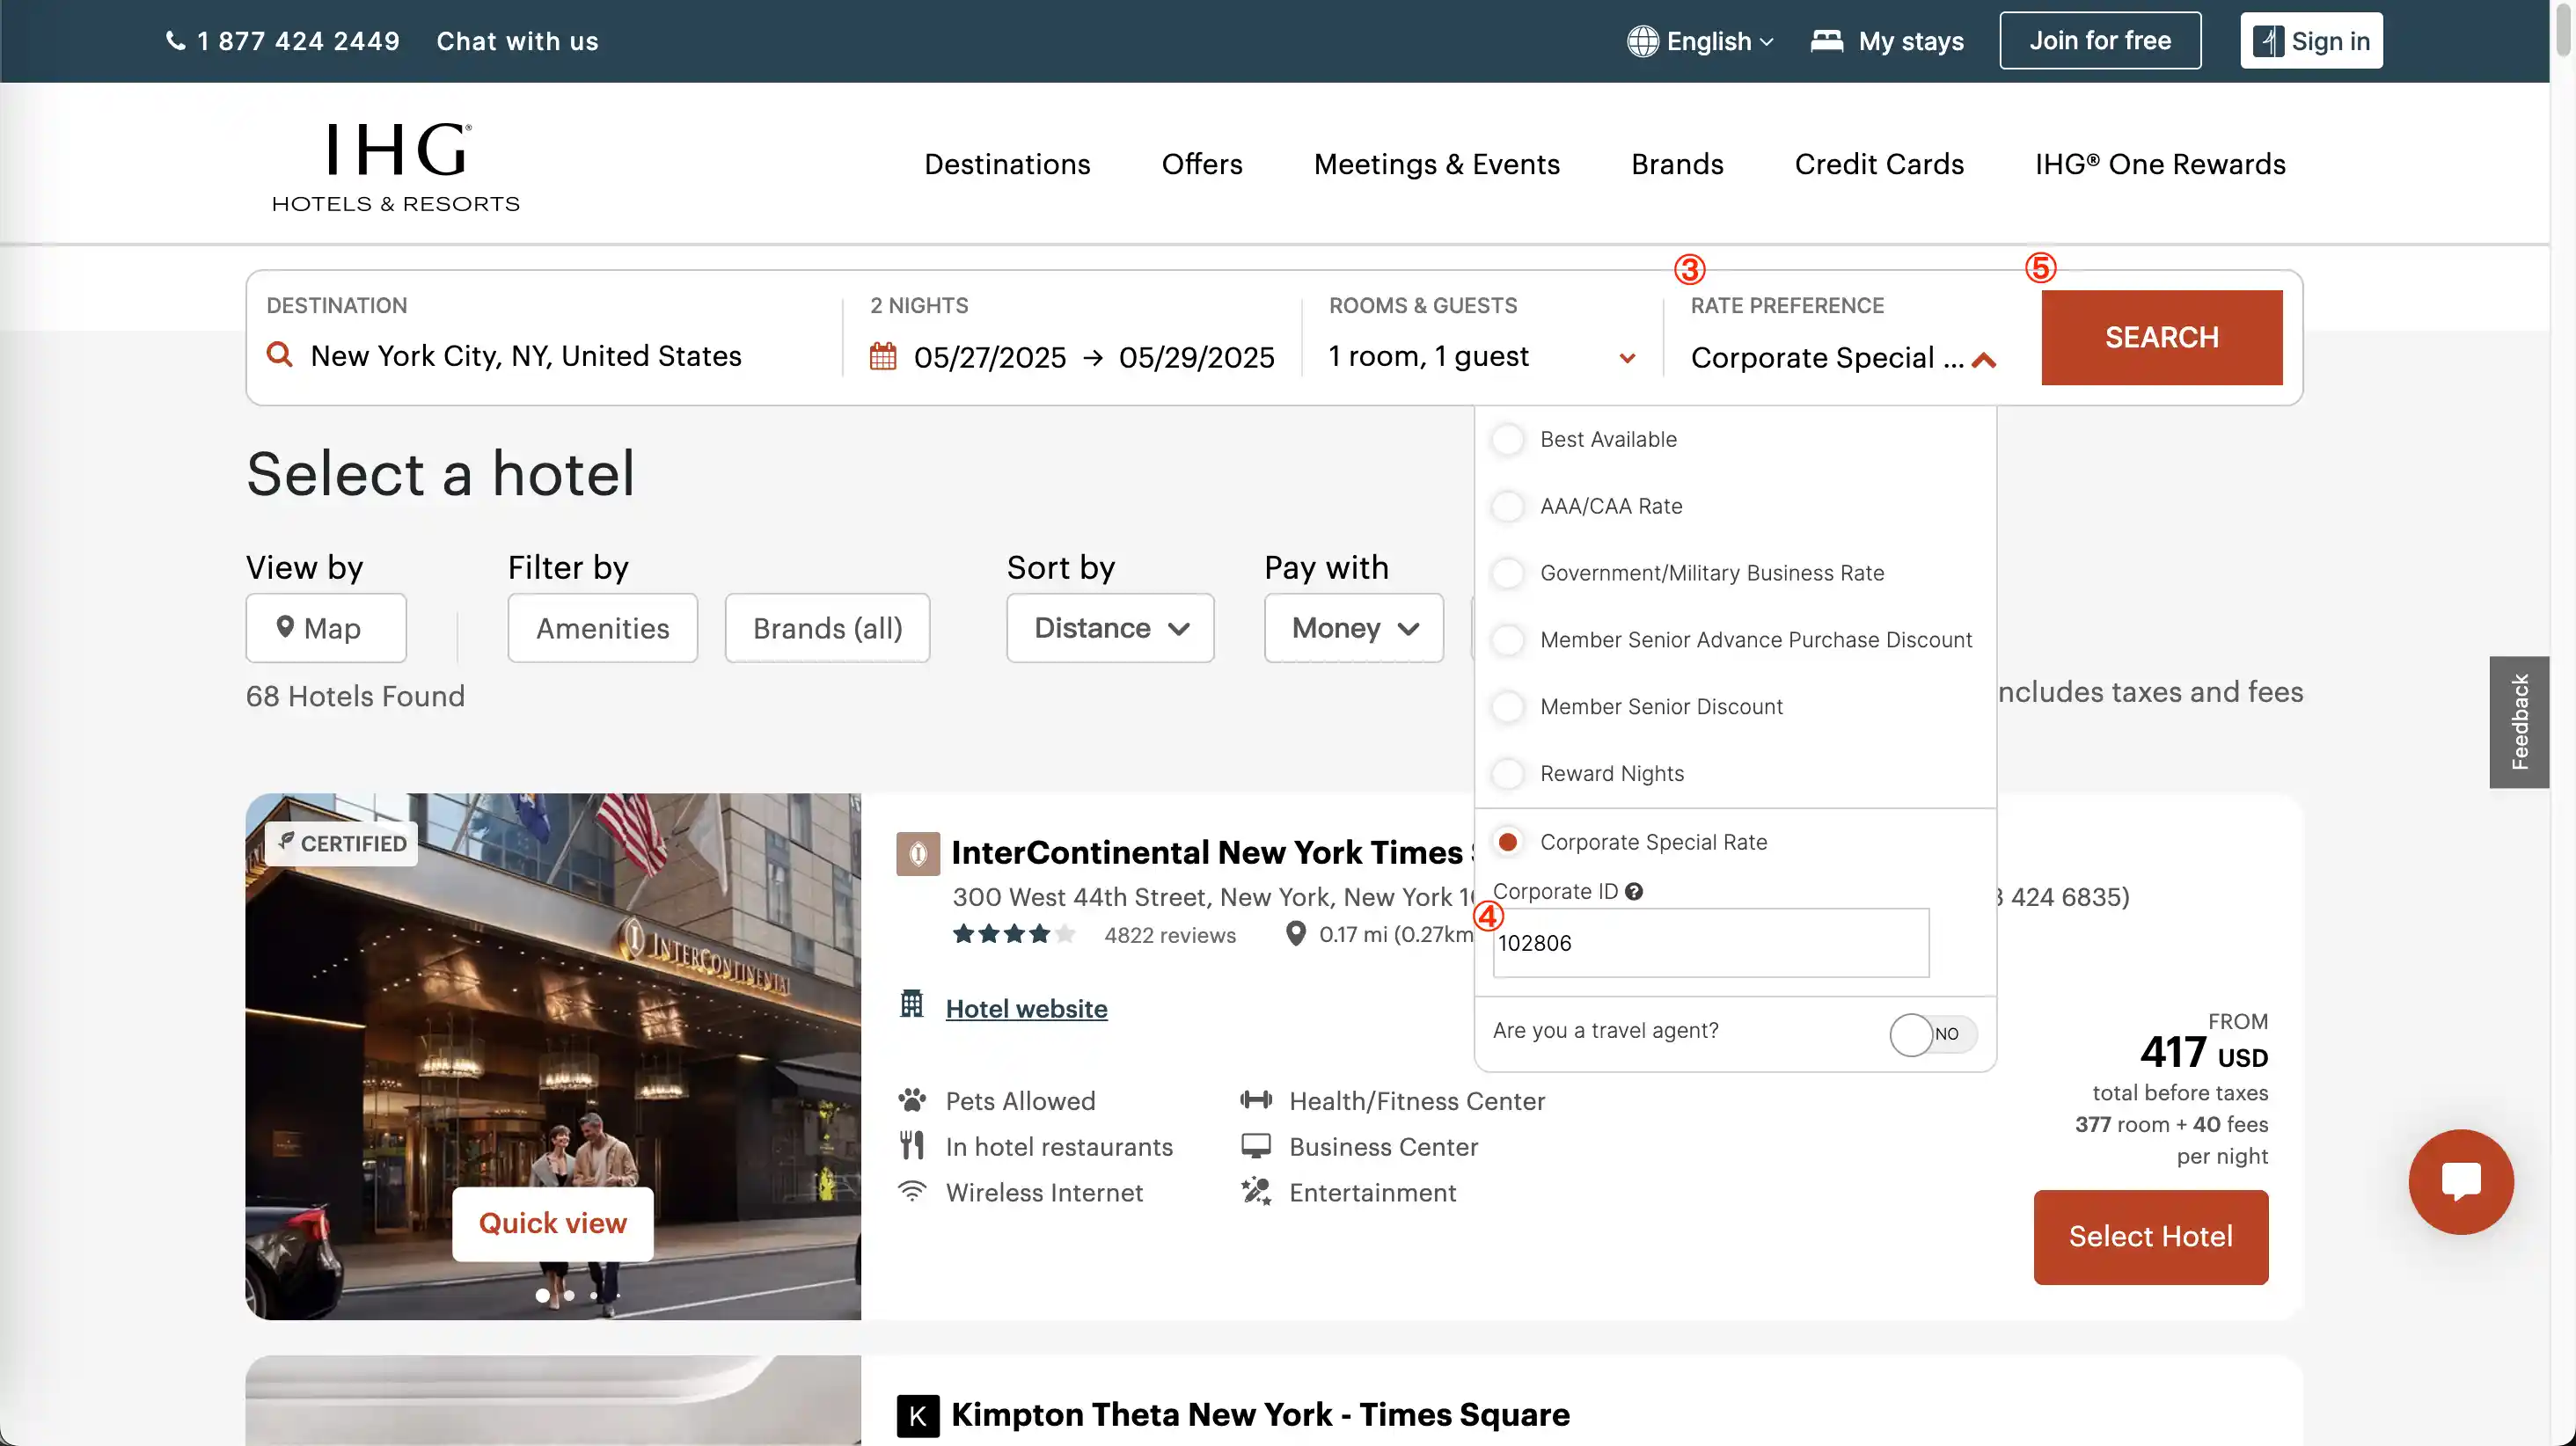The width and height of the screenshot is (2576, 1446).
Task: Click the check-out date 05/29/2025
Action: coord(1196,357)
